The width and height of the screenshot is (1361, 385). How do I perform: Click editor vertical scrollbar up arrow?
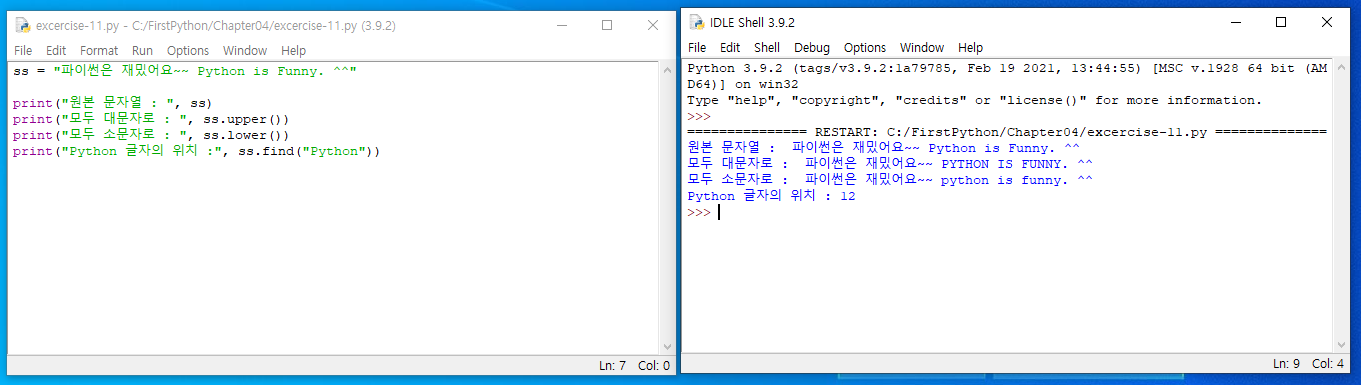coord(668,70)
